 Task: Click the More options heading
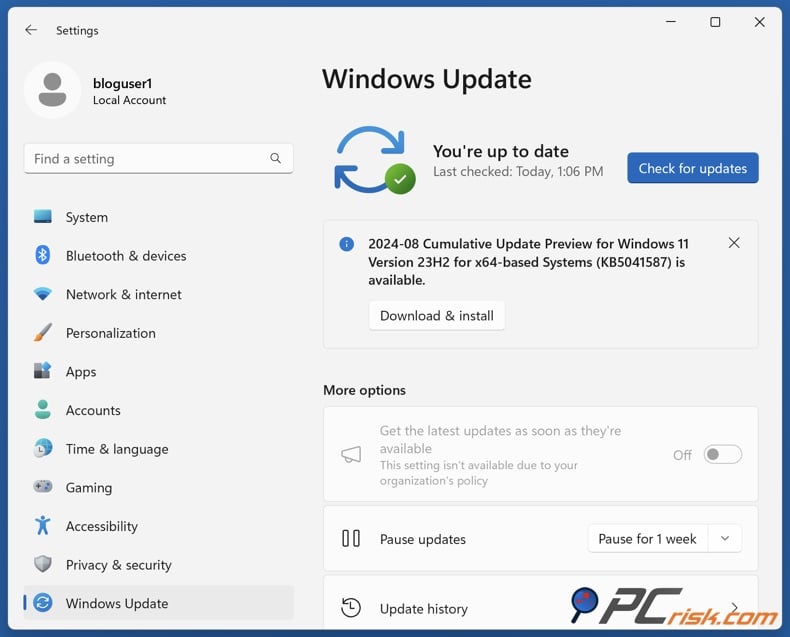click(364, 390)
